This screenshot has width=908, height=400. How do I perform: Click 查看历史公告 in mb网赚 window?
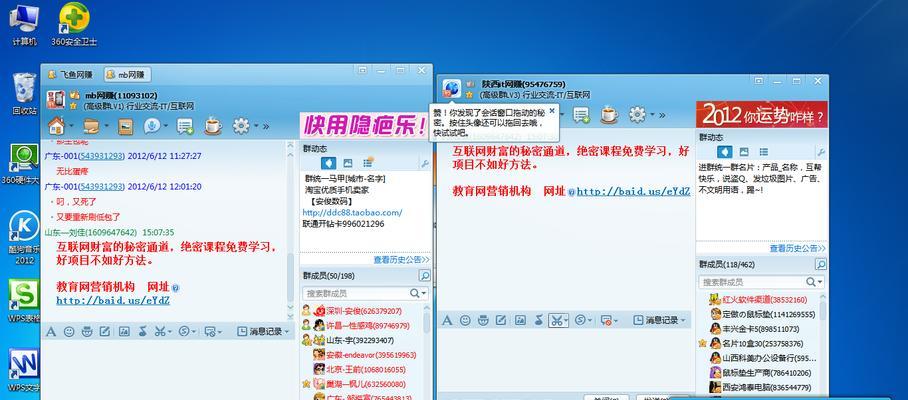point(401,260)
